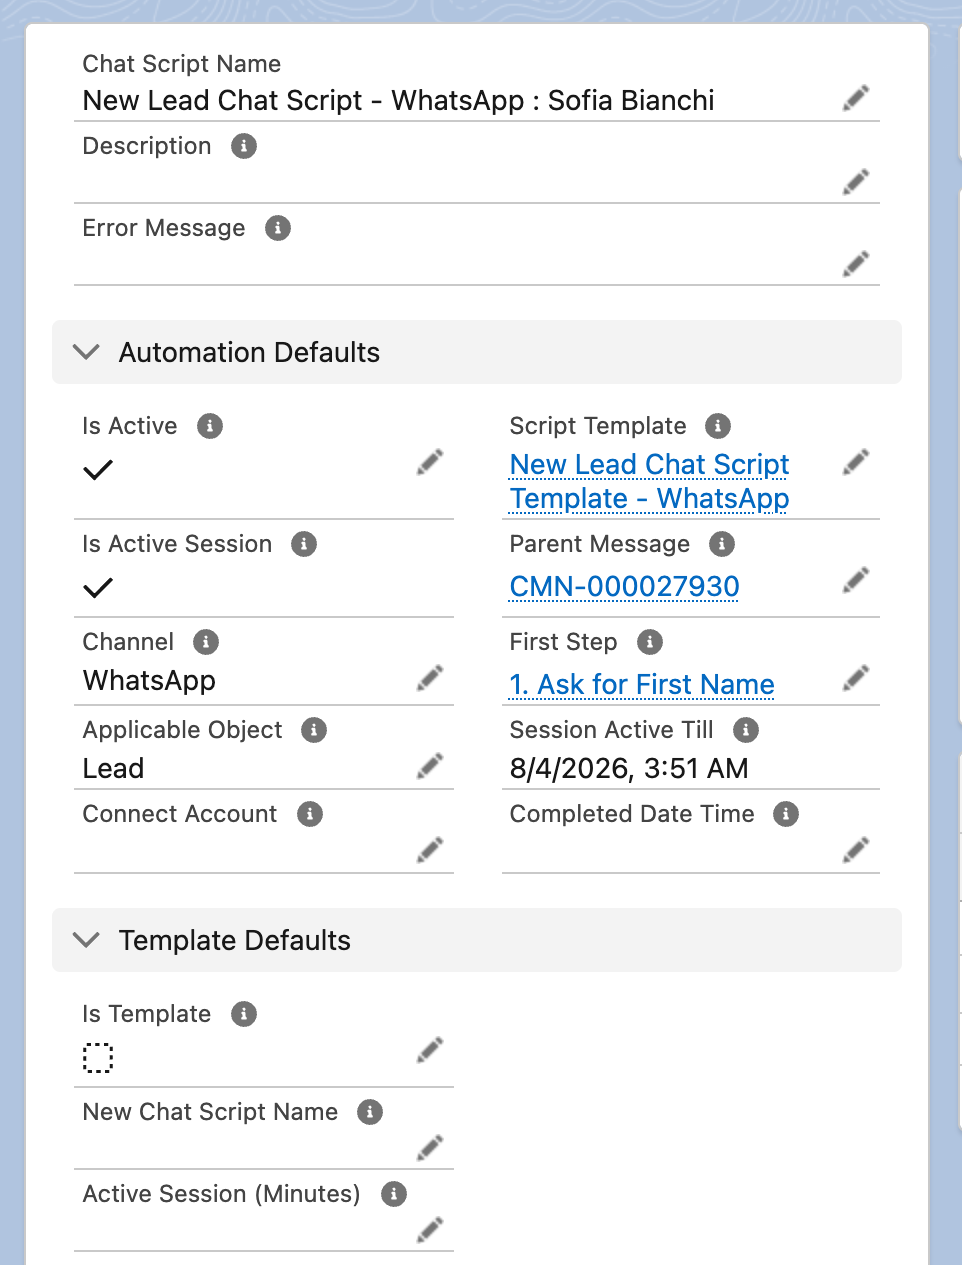Edit the Description field pencil

point(856,181)
